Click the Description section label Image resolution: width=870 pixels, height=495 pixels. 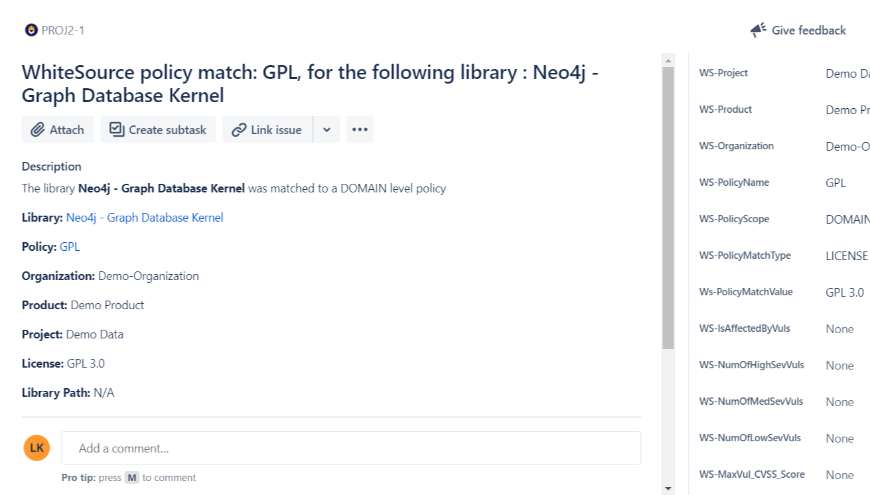pyautogui.click(x=52, y=166)
